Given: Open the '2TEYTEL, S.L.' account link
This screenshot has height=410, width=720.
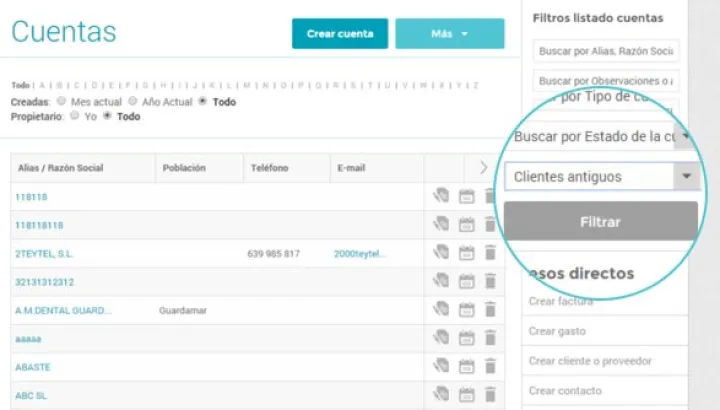Looking at the screenshot, I should 44,254.
